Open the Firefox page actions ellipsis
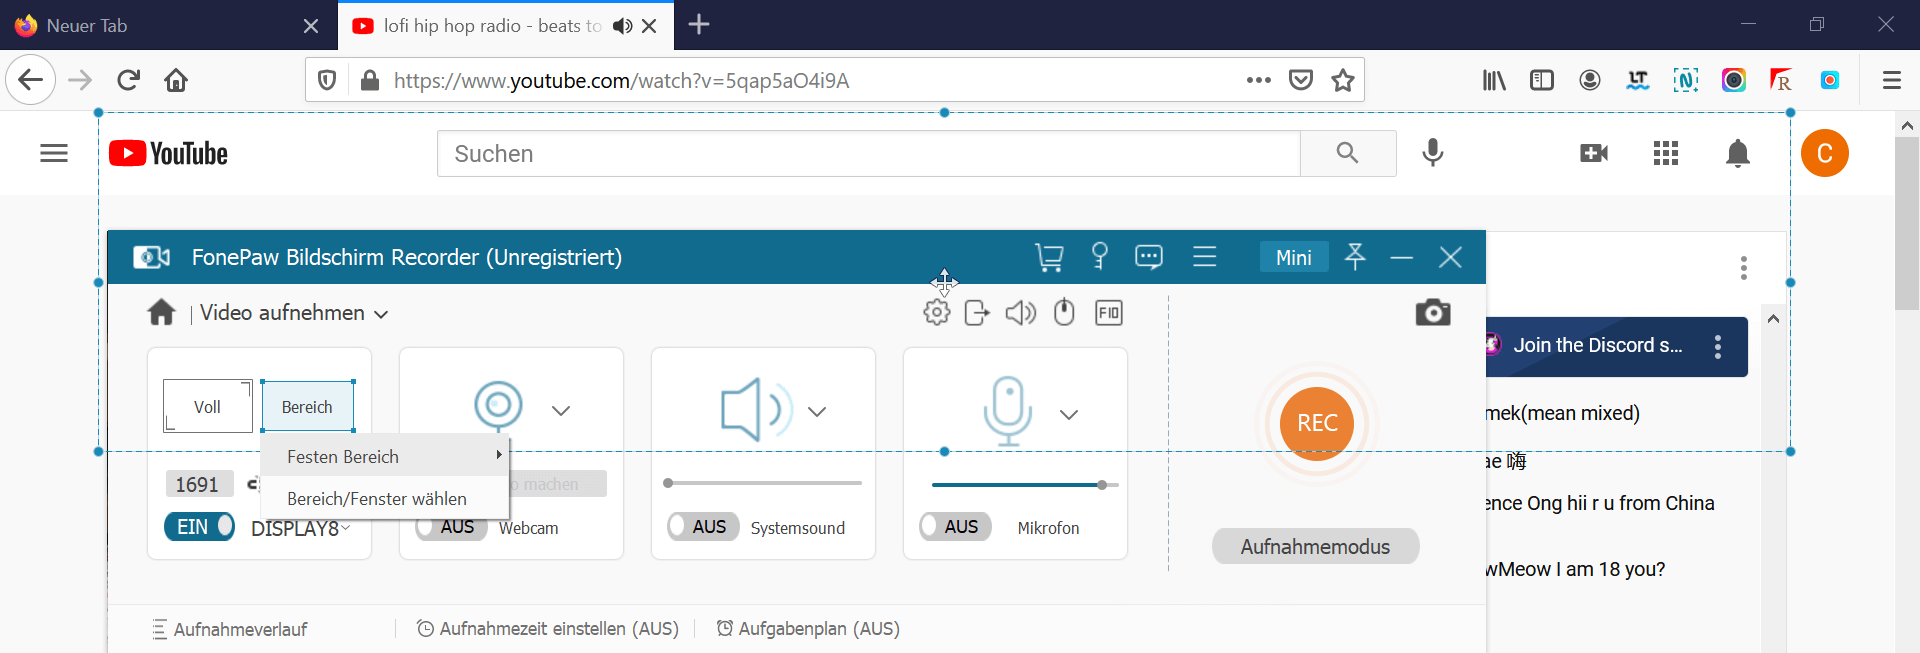 click(x=1259, y=80)
